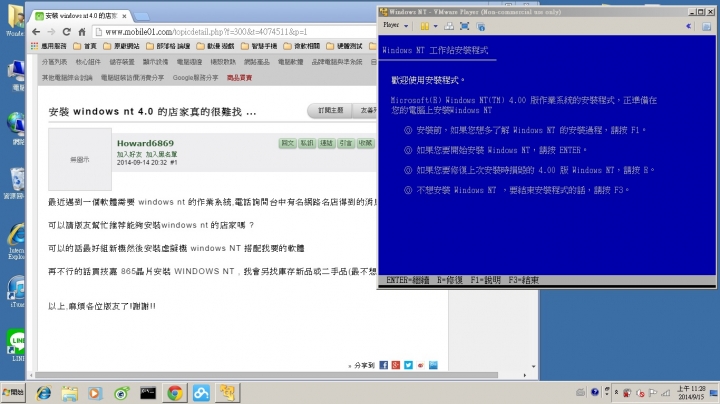Click the 儲存裝置 forum category link
The width and height of the screenshot is (720, 404).
coord(122,62)
